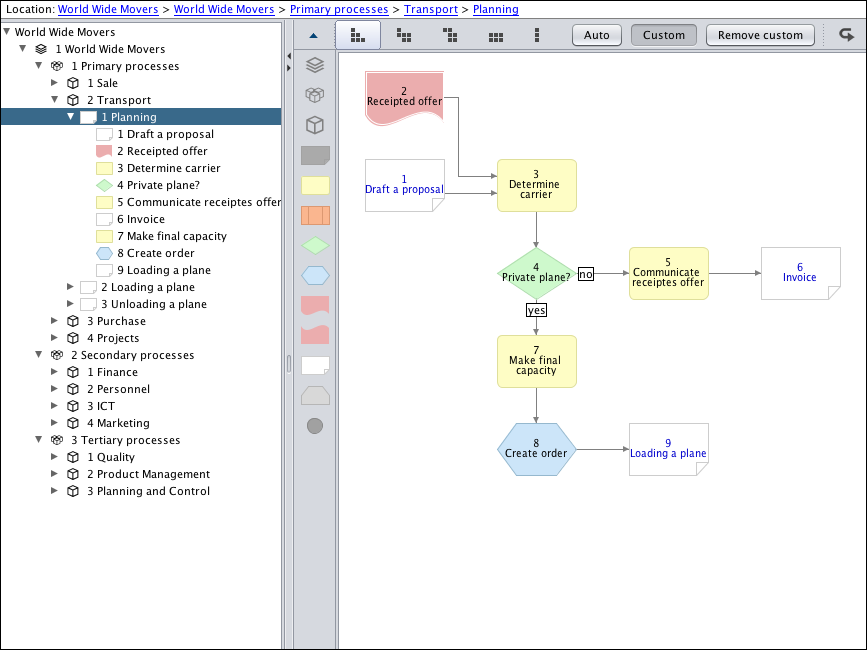Pick the white folded page shape
The height and width of the screenshot is (650, 867).
point(315,365)
